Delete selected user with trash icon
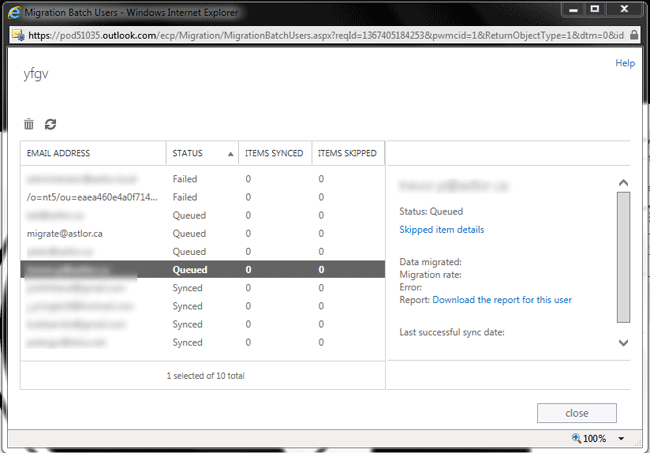This screenshot has width=650, height=453. click(x=29, y=124)
